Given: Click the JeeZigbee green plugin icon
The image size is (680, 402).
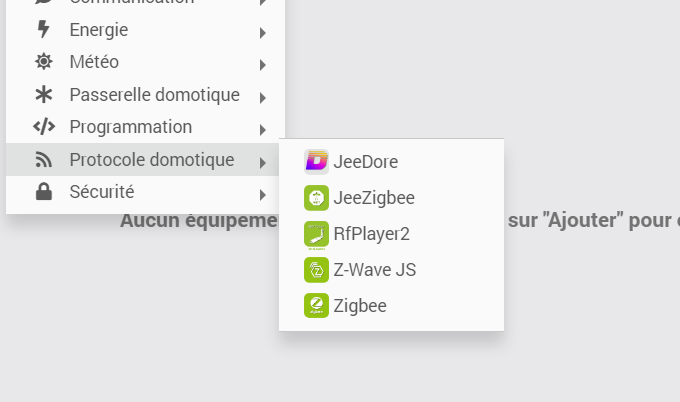Looking at the screenshot, I should [x=316, y=198].
